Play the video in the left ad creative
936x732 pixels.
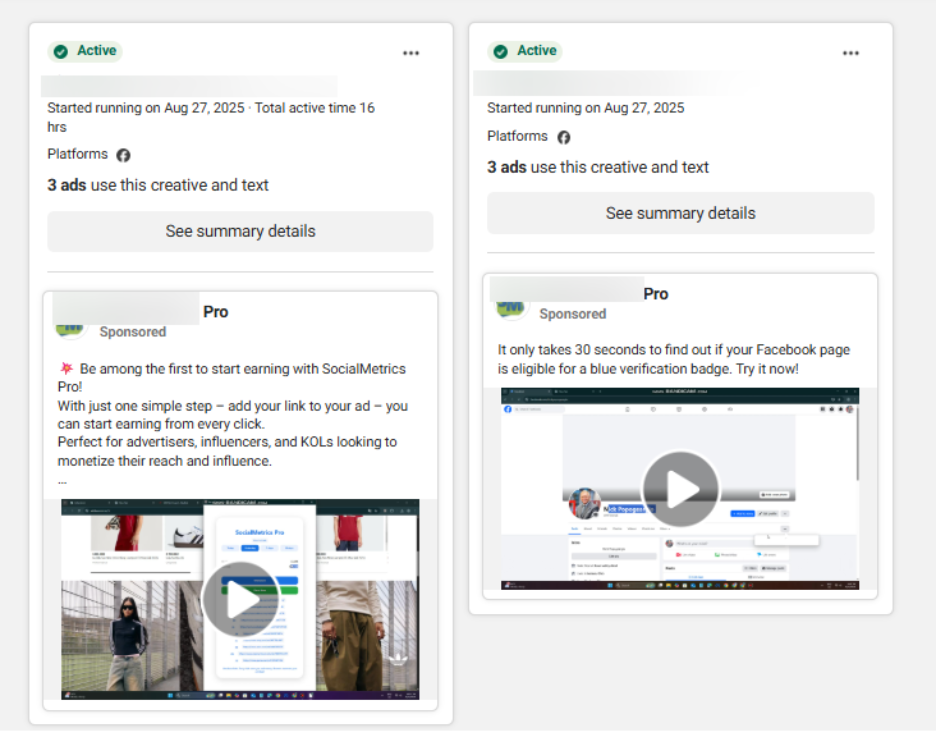click(x=240, y=598)
